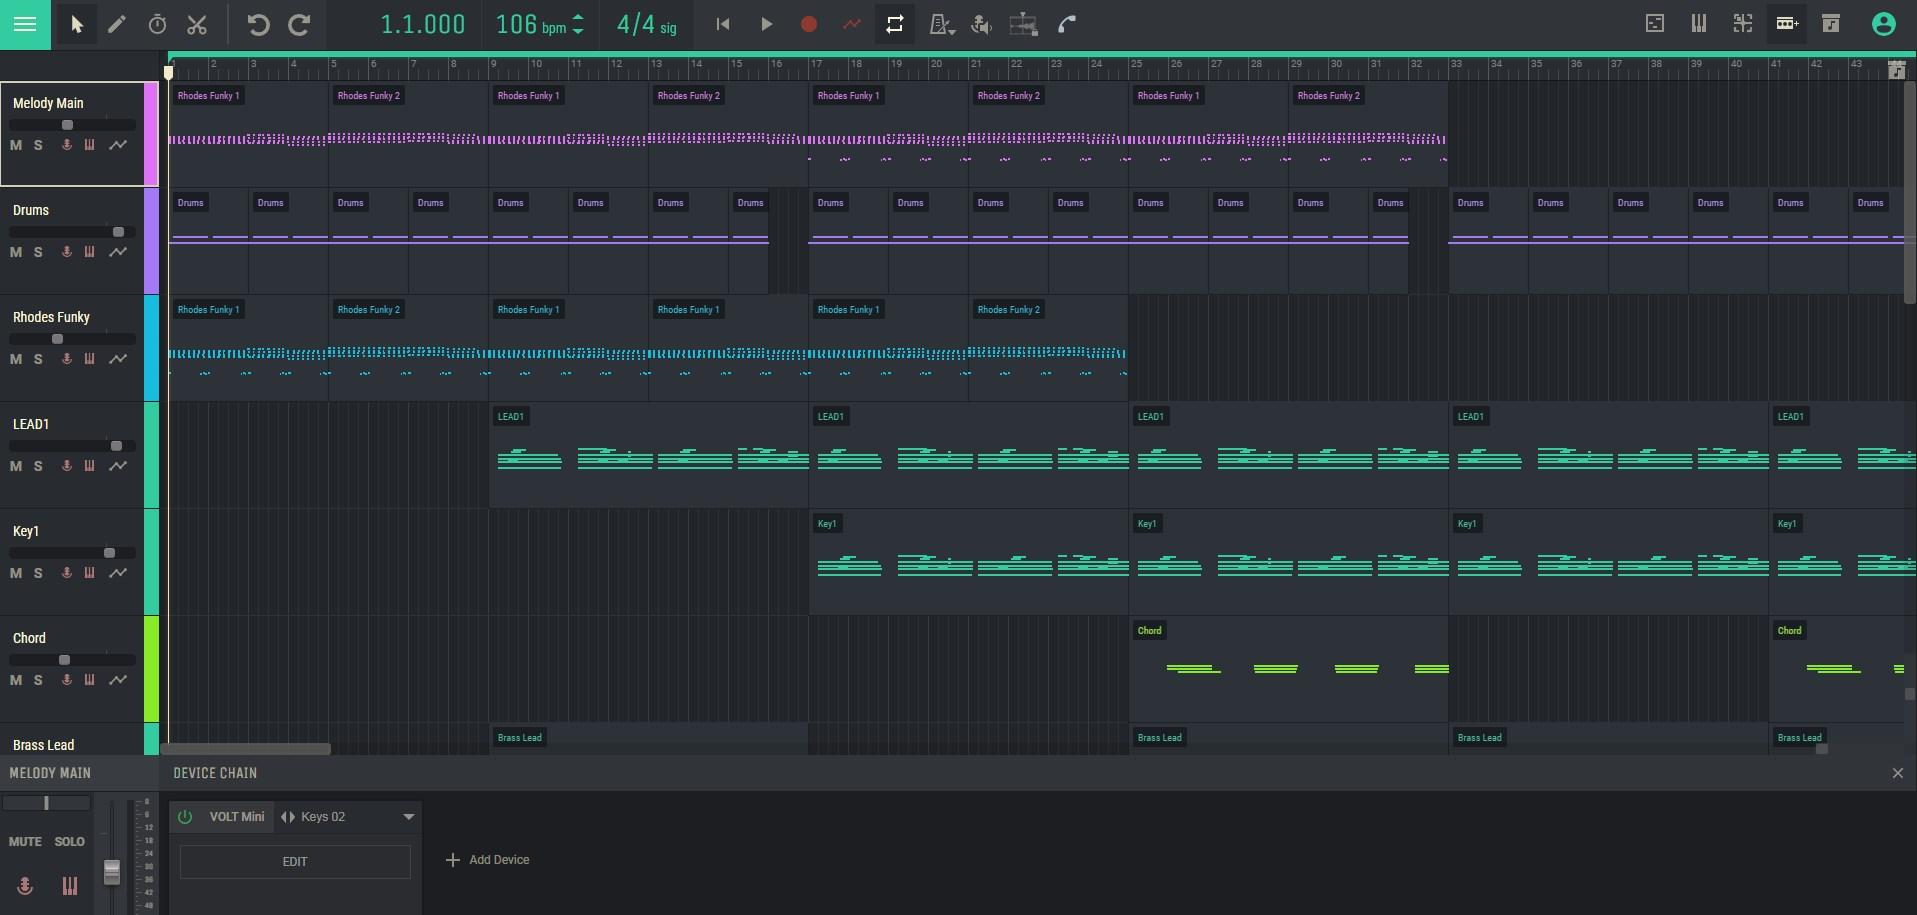Open the main hamburger menu
Image resolution: width=1917 pixels, height=915 pixels.
click(x=25, y=25)
